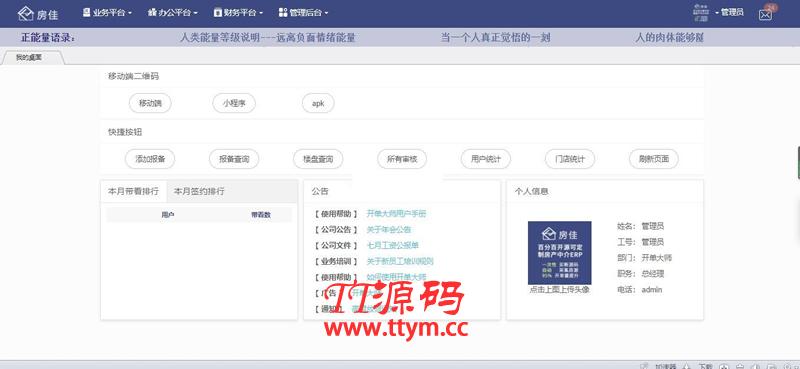Viewport: 800px width, 369px height.
Task: Click the 移动端 QR code button
Action: click(150, 103)
